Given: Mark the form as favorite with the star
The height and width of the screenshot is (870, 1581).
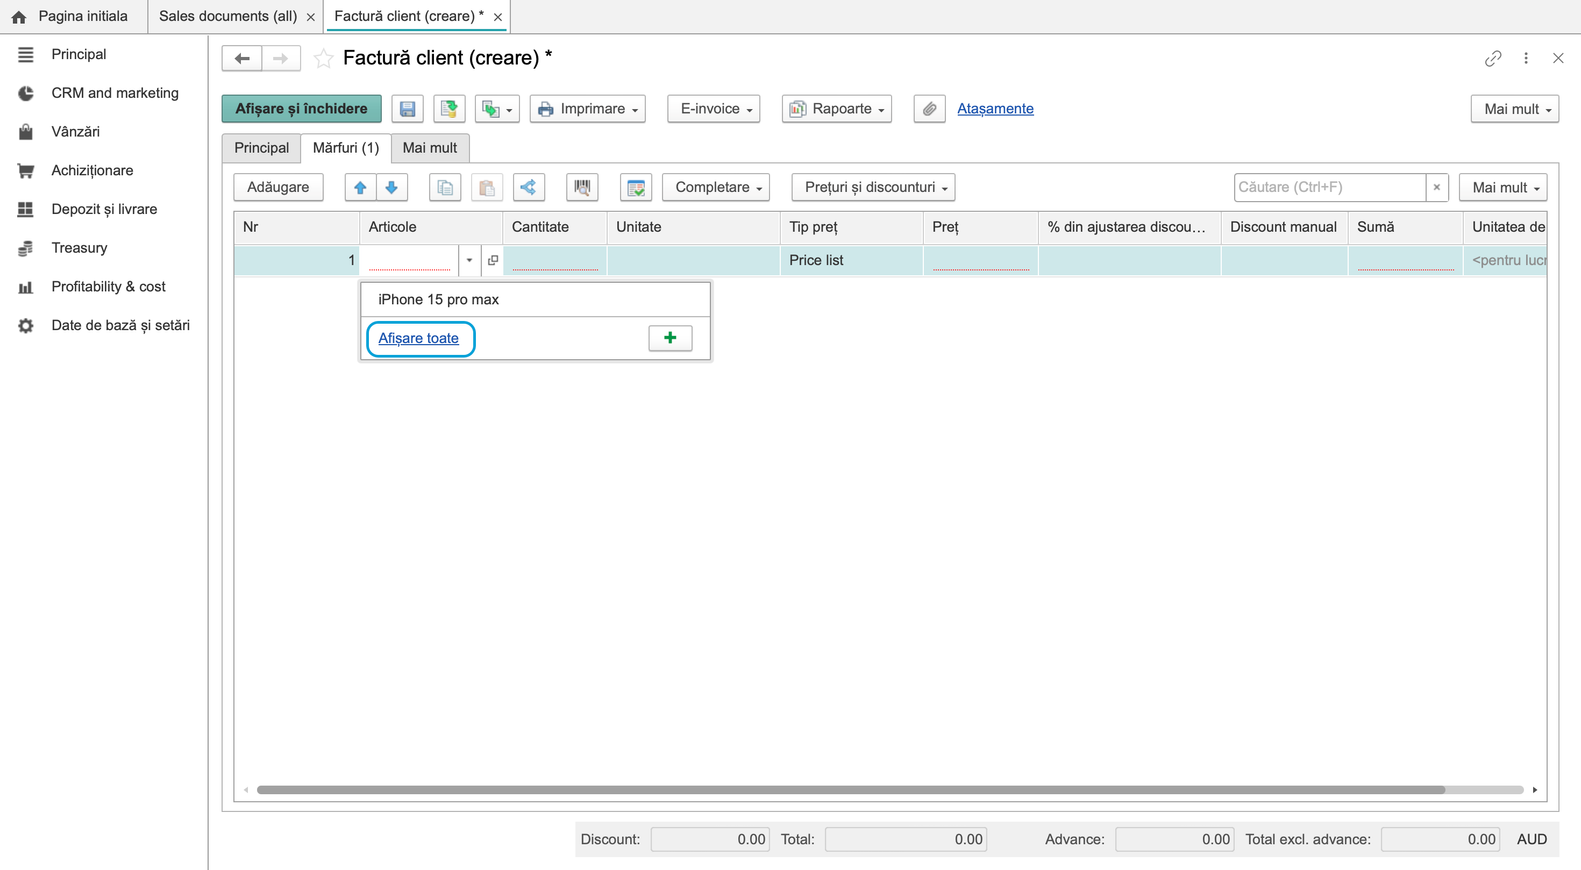Looking at the screenshot, I should [323, 58].
